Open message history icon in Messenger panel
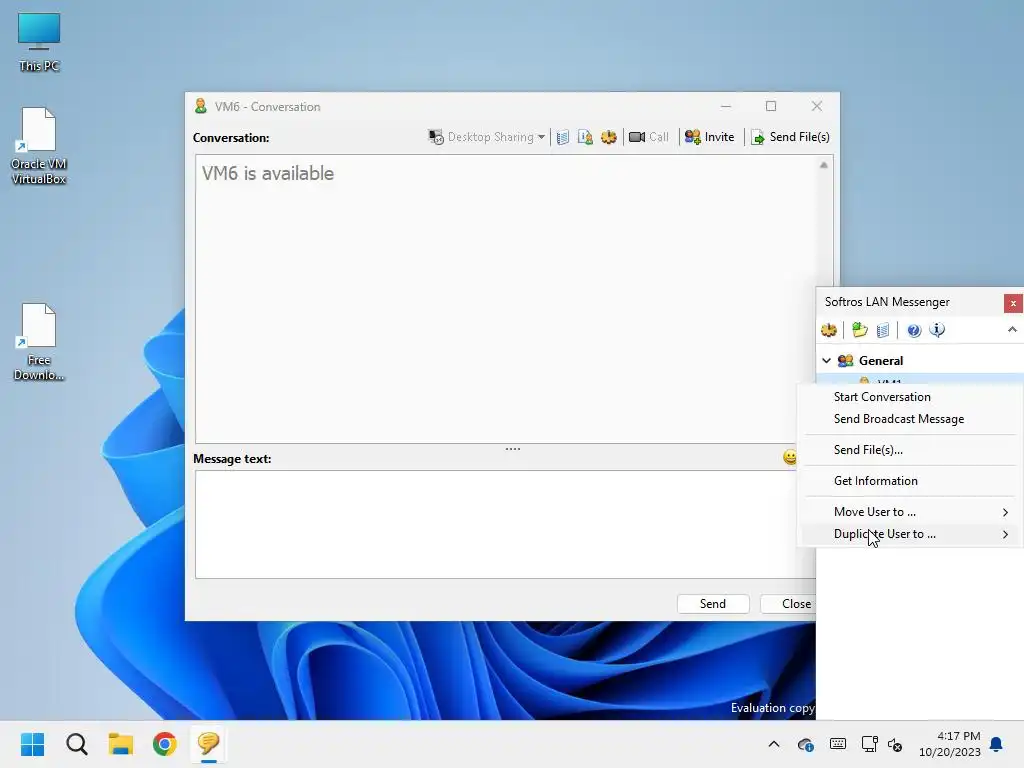1024x768 pixels. tap(883, 330)
